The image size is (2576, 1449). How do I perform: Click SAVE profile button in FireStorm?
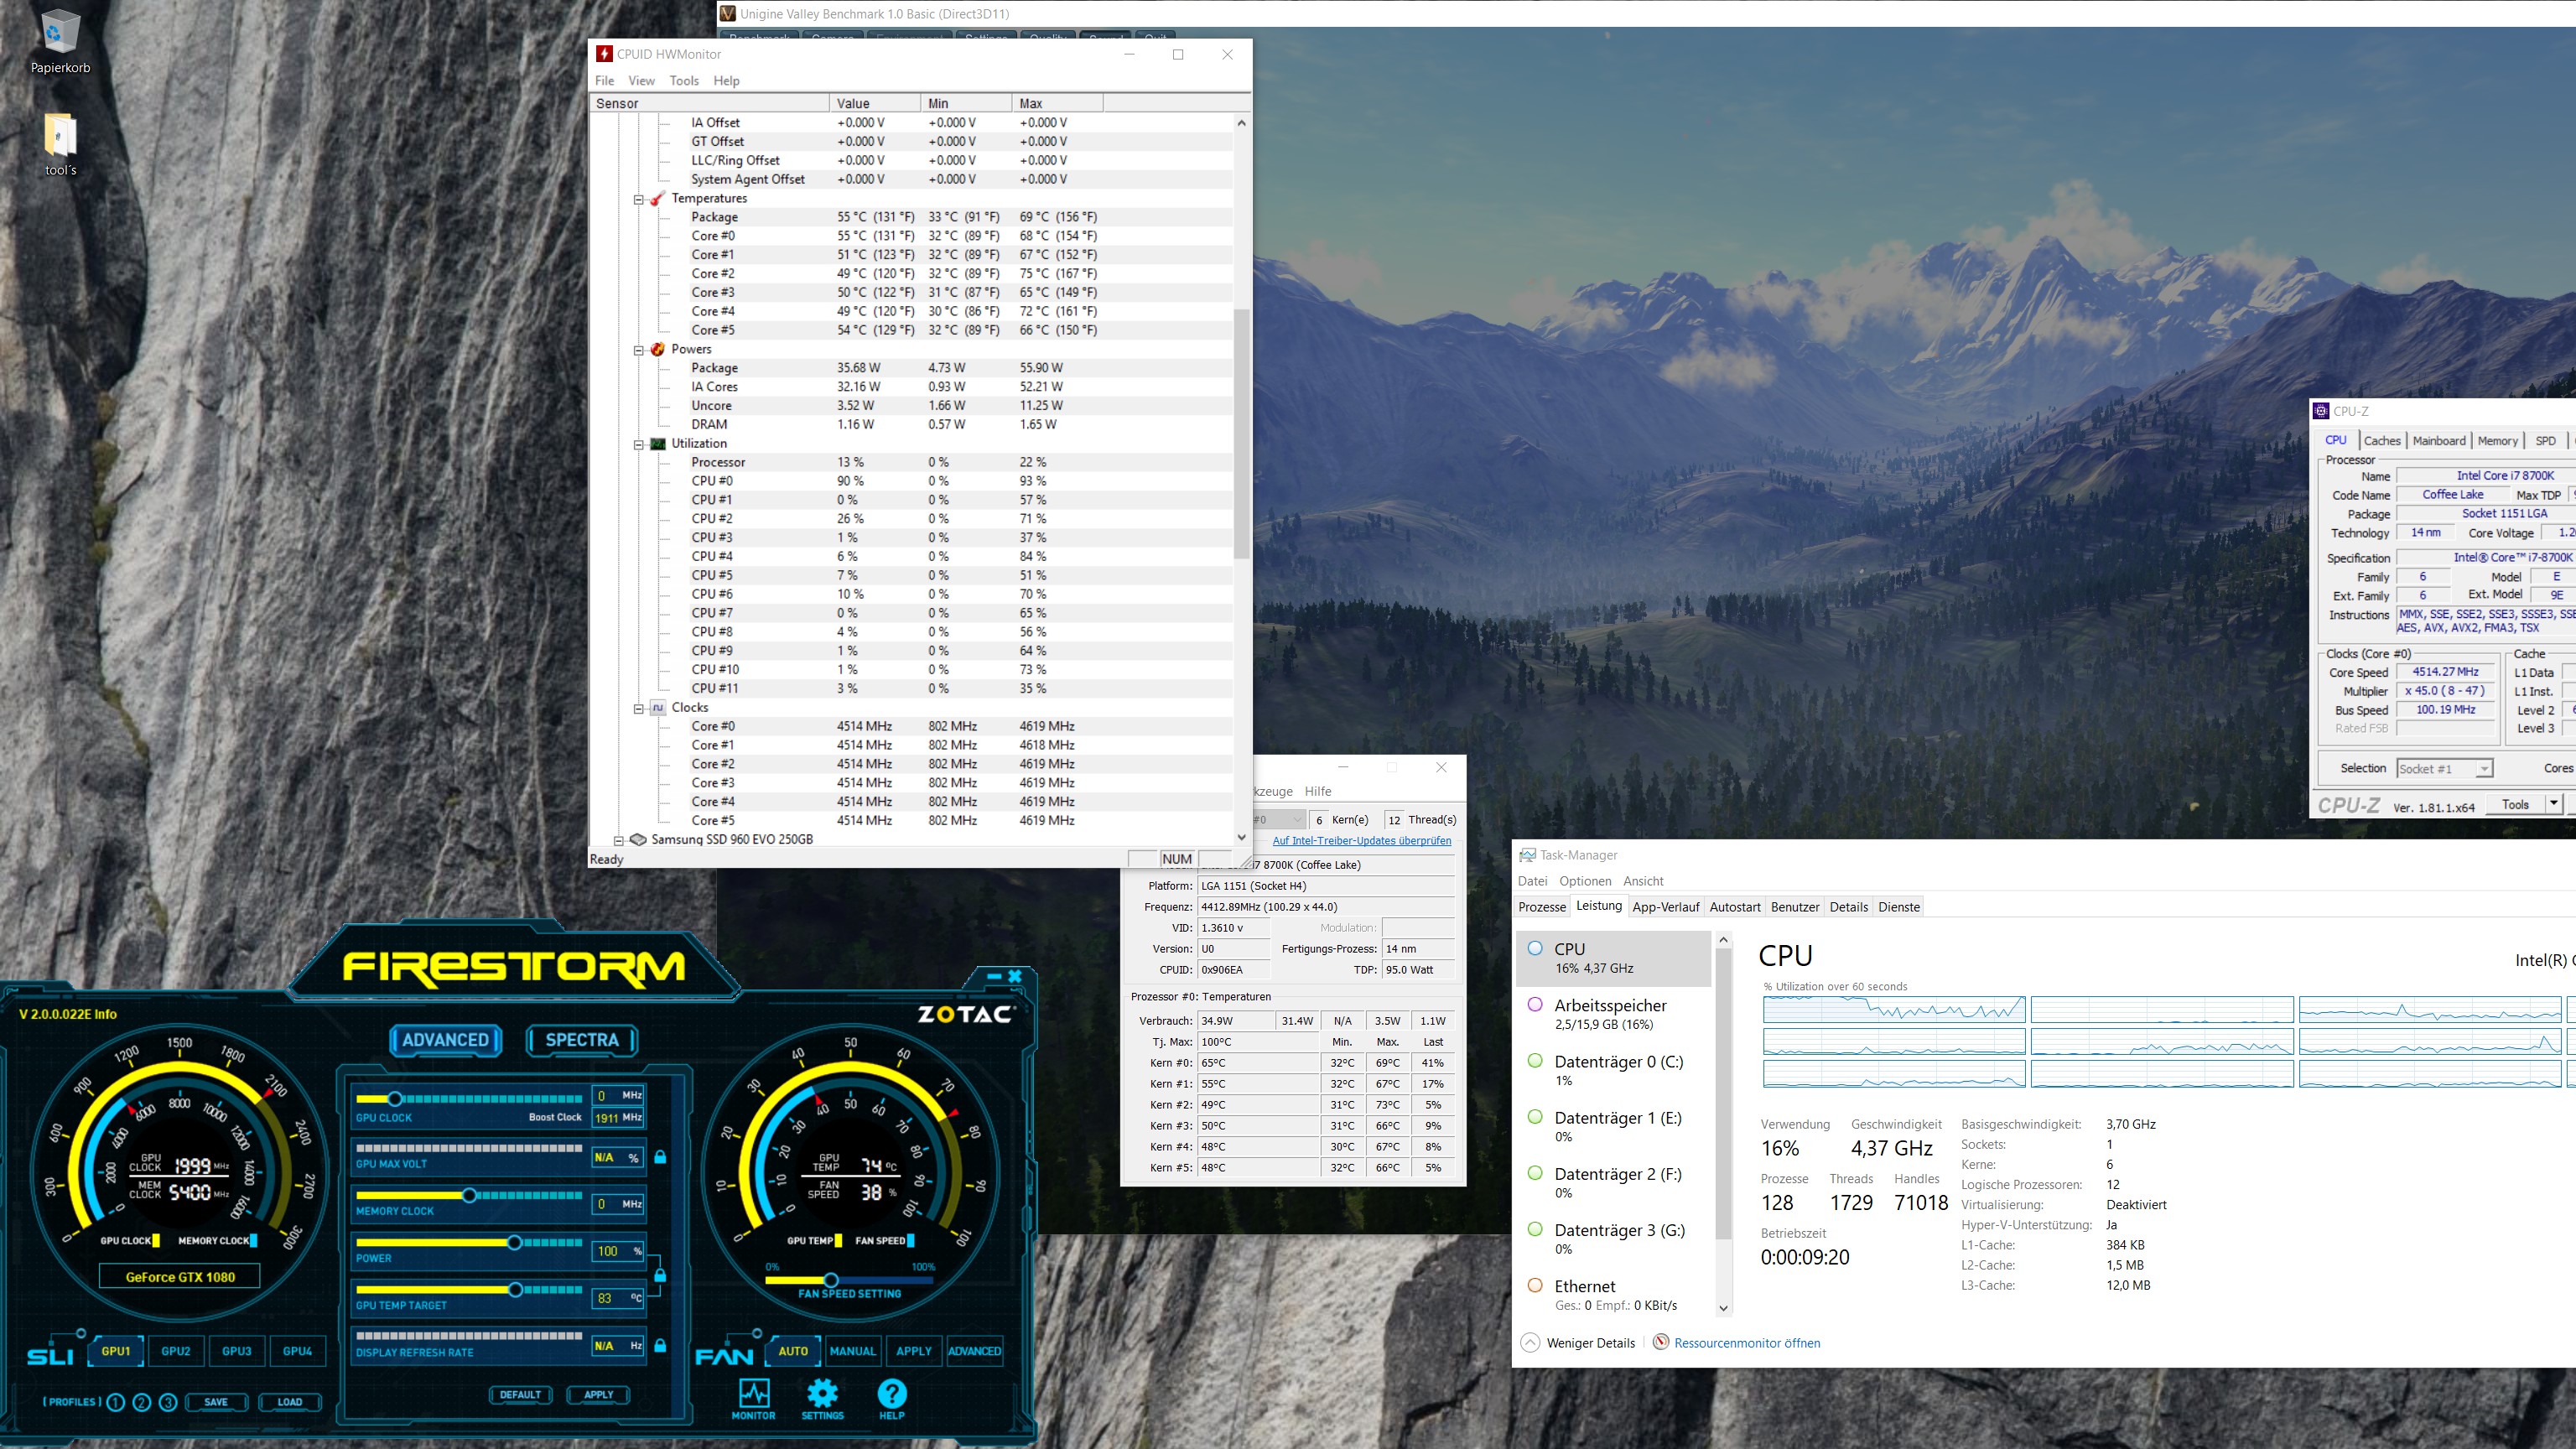[216, 1402]
